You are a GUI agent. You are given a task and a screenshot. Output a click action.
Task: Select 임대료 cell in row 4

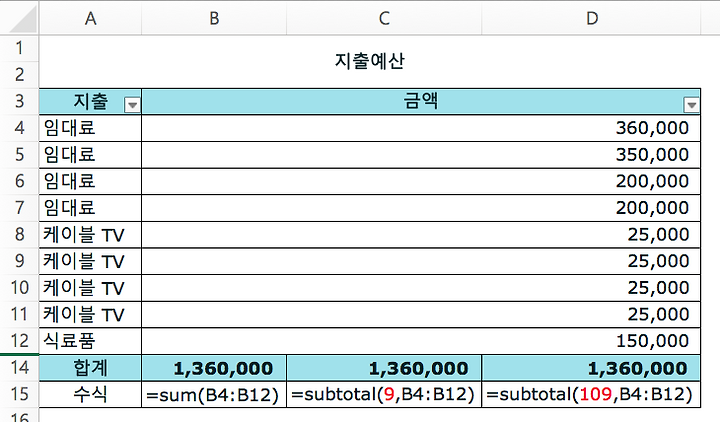[x=90, y=128]
